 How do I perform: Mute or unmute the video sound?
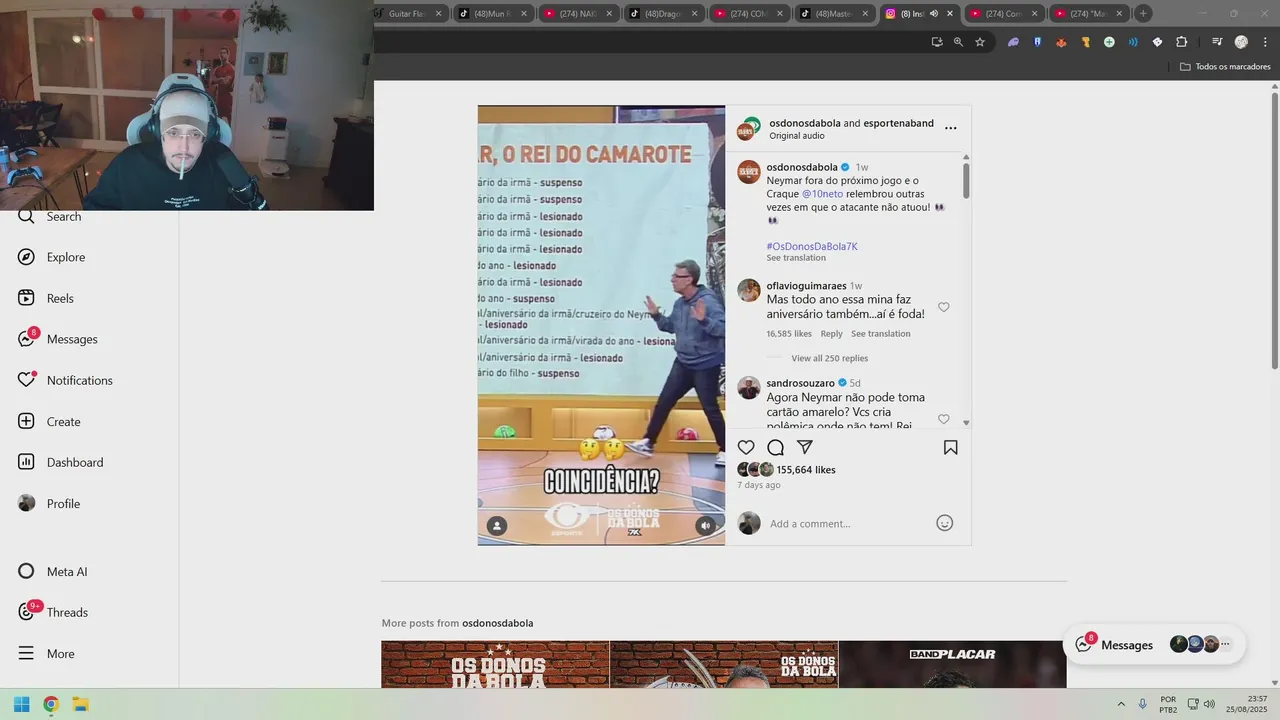[x=706, y=525]
